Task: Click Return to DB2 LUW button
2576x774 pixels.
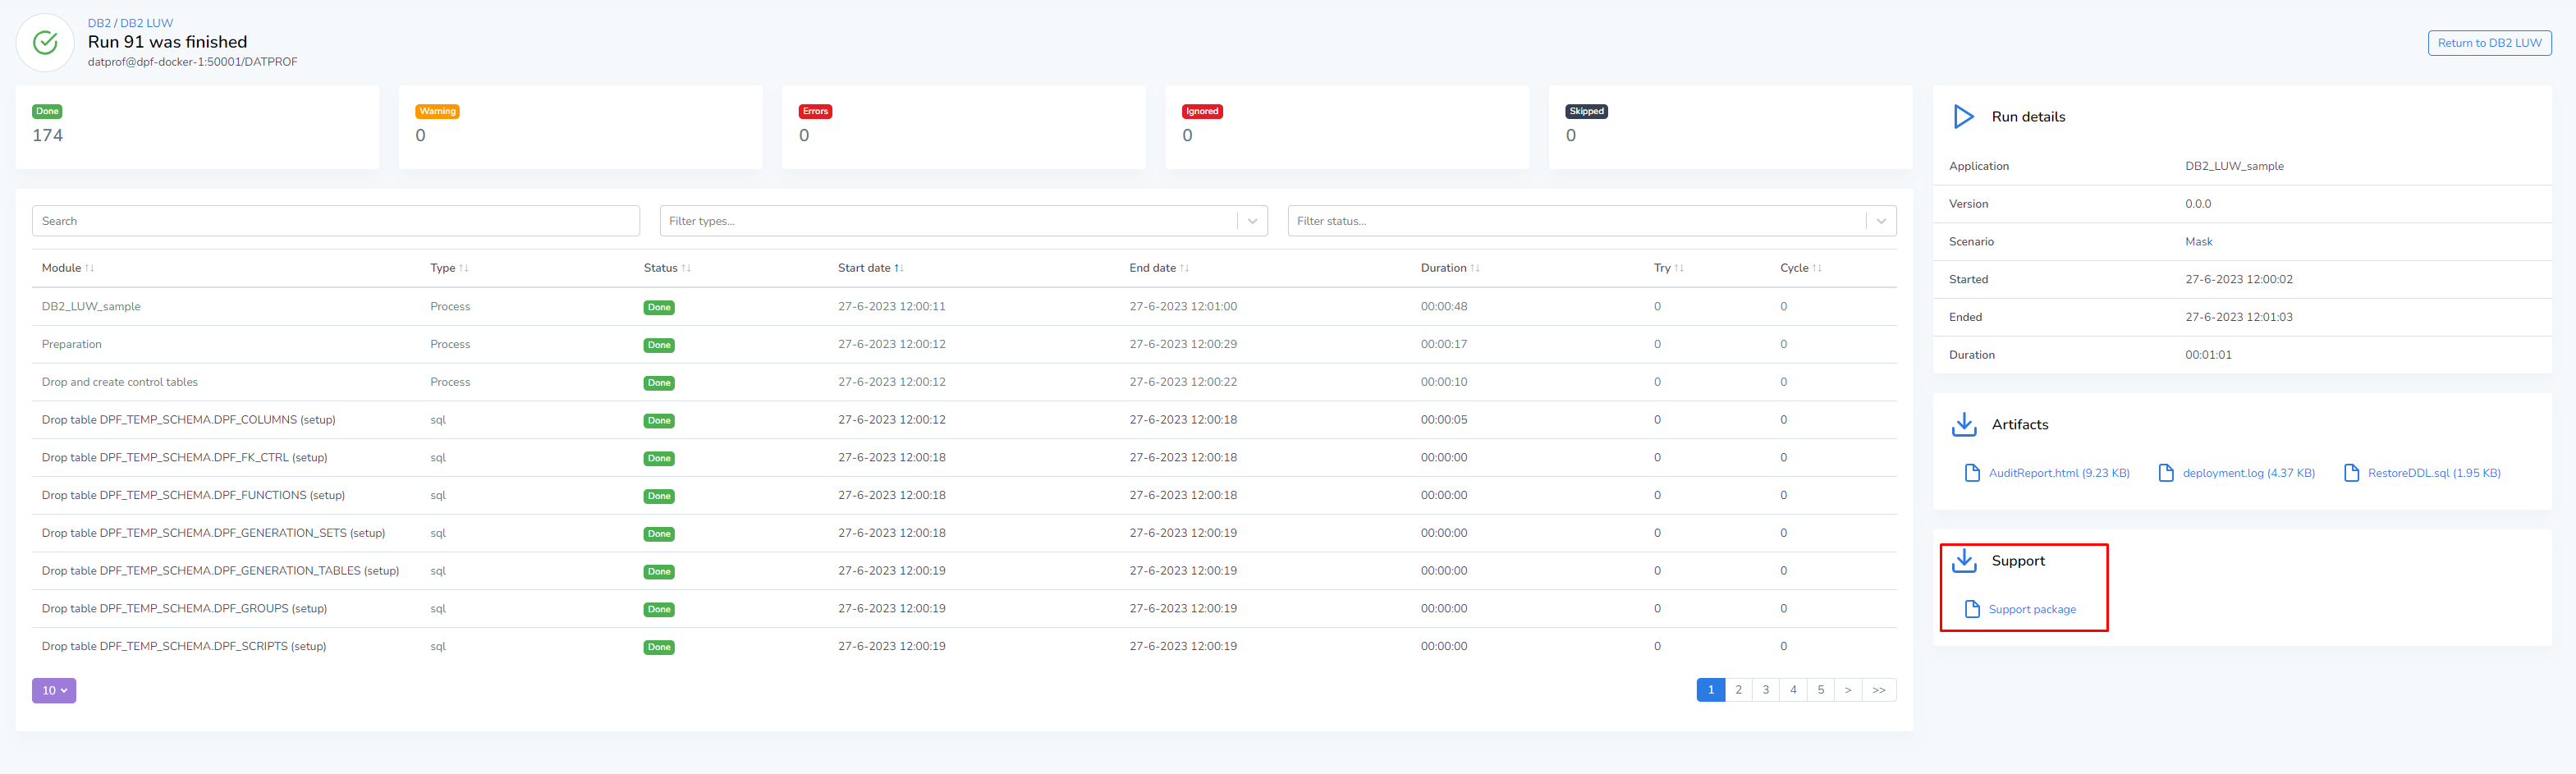Action: pyautogui.click(x=2489, y=43)
